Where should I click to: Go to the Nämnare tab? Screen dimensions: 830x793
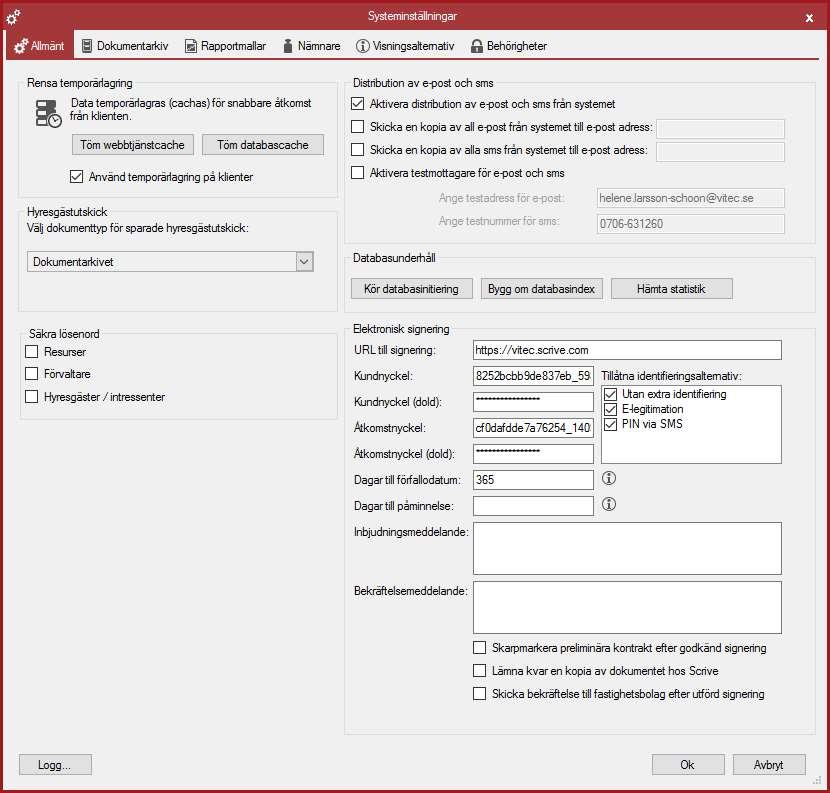(x=312, y=46)
